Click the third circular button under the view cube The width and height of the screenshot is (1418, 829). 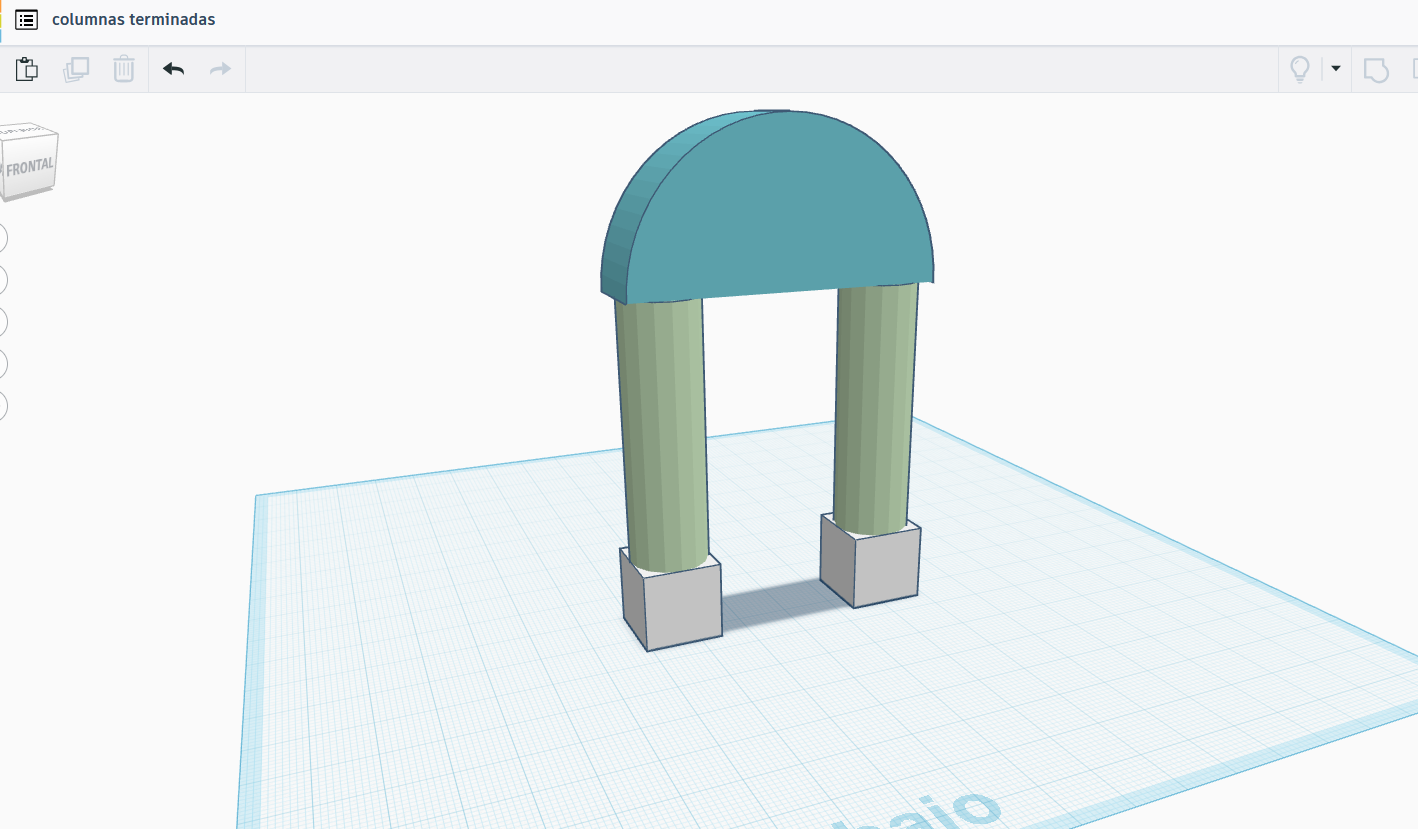pos(2,322)
